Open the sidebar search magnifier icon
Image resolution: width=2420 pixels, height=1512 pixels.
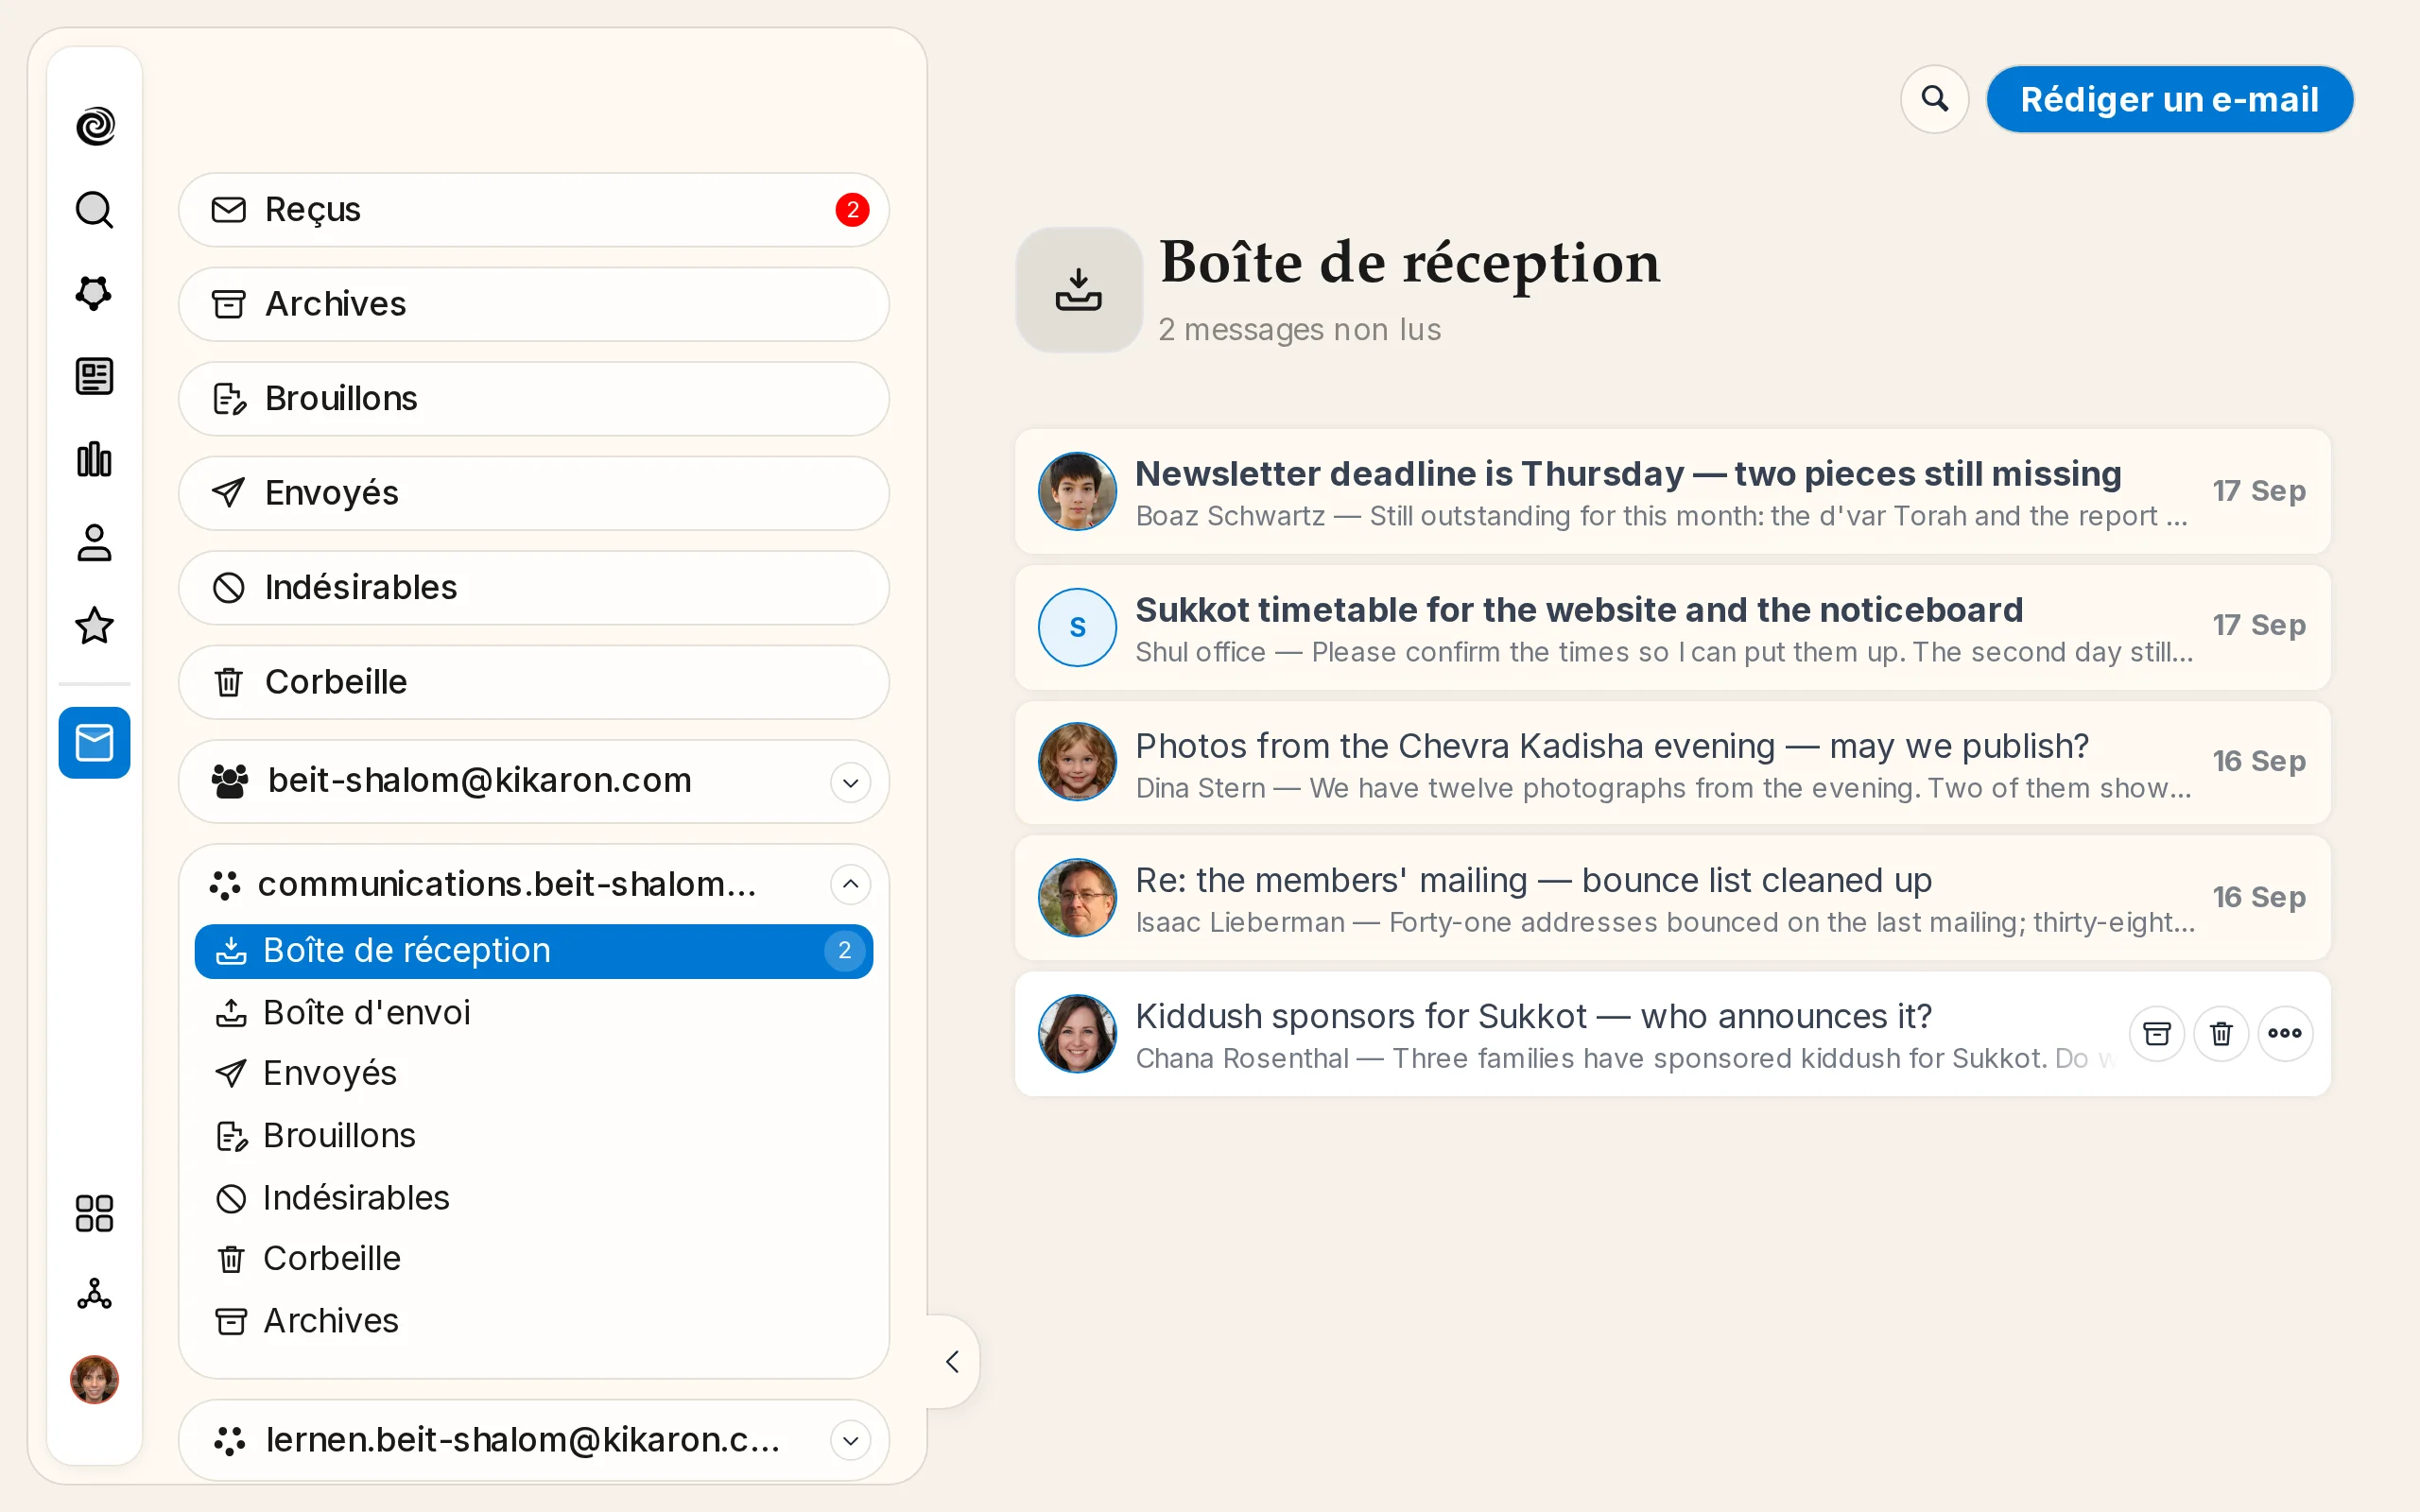[x=95, y=210]
